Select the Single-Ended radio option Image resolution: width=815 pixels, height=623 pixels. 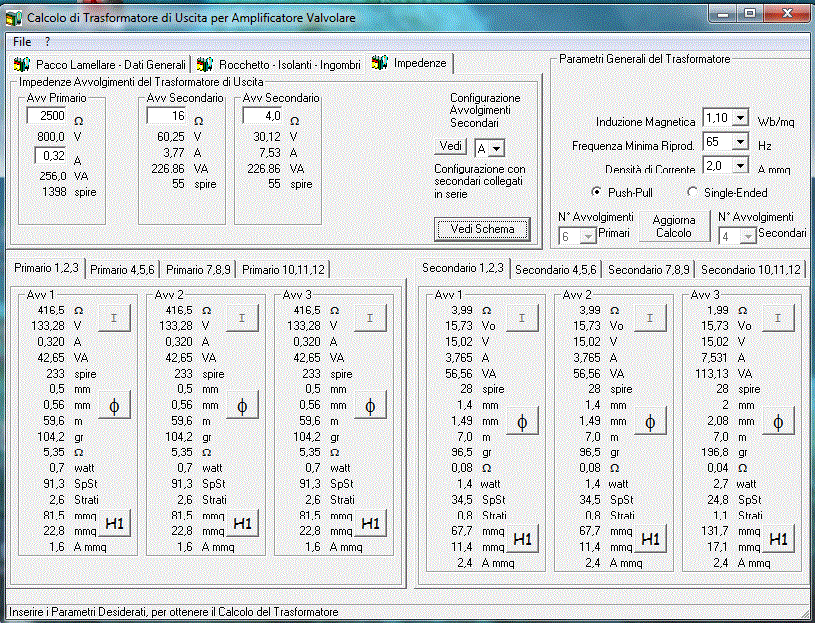[x=693, y=192]
